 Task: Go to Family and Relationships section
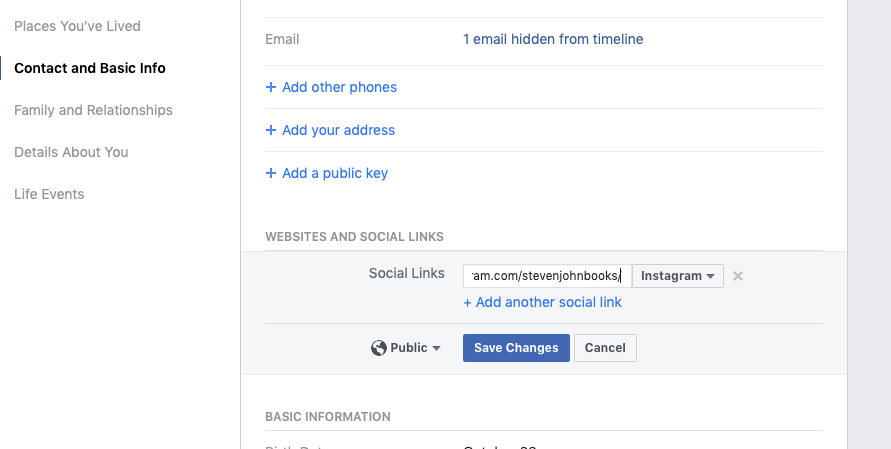tap(93, 110)
